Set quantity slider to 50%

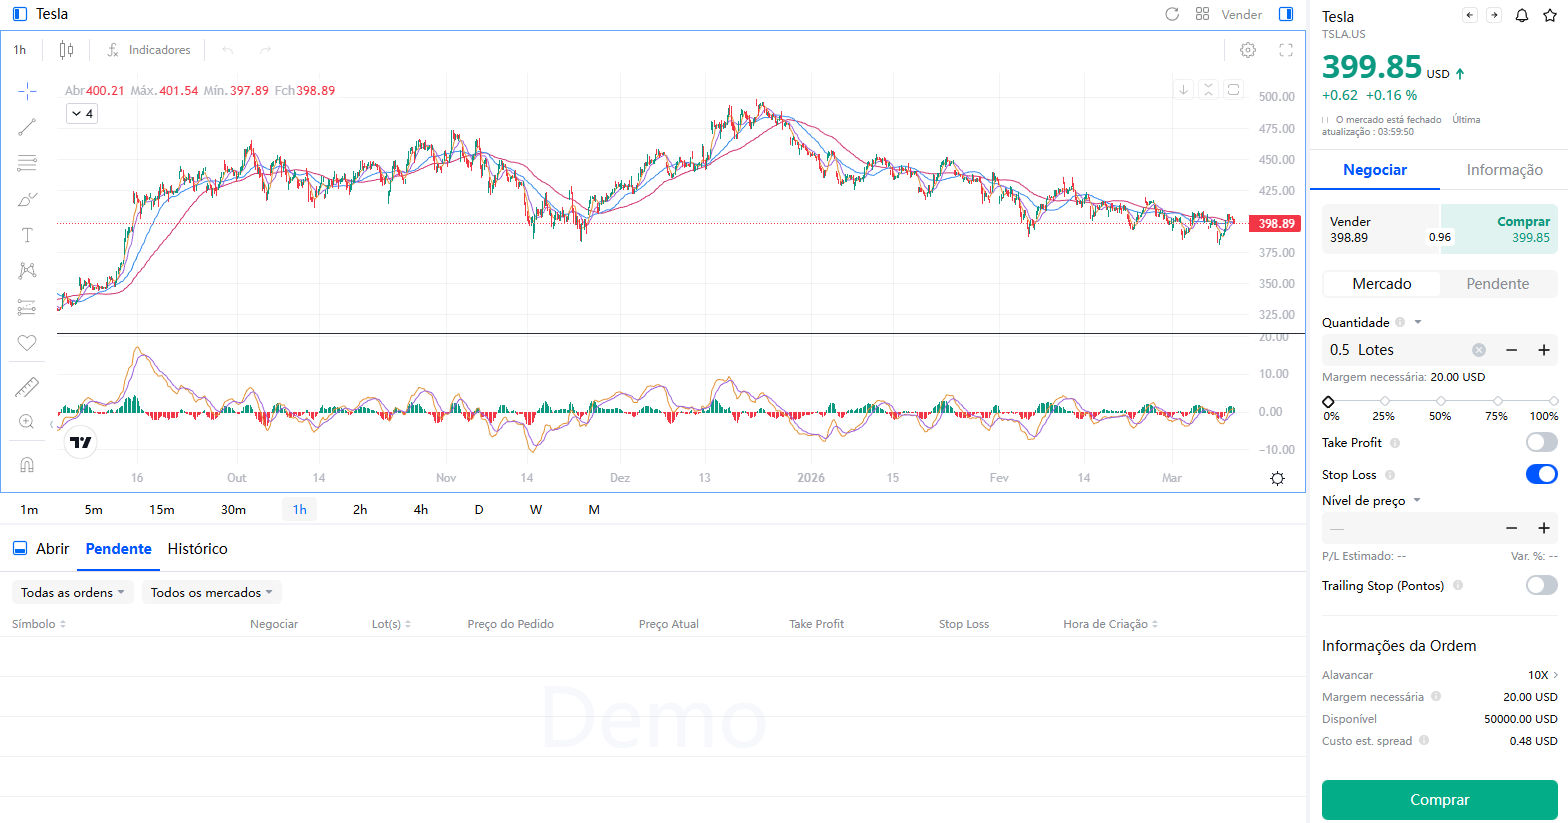click(x=1440, y=401)
